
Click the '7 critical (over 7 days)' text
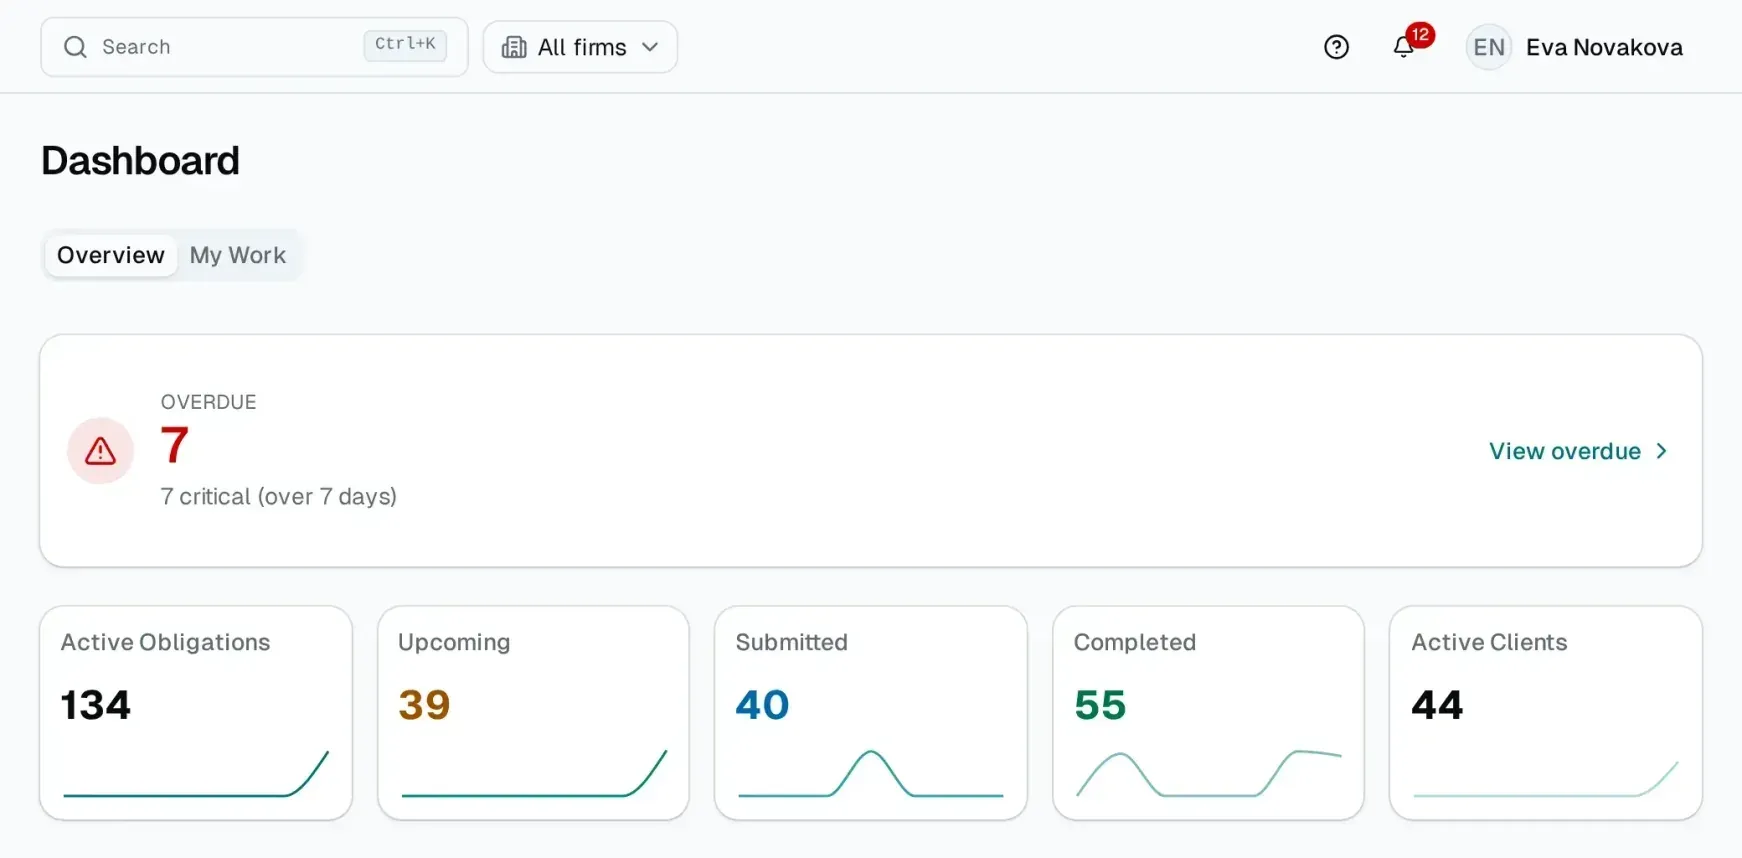[279, 497]
